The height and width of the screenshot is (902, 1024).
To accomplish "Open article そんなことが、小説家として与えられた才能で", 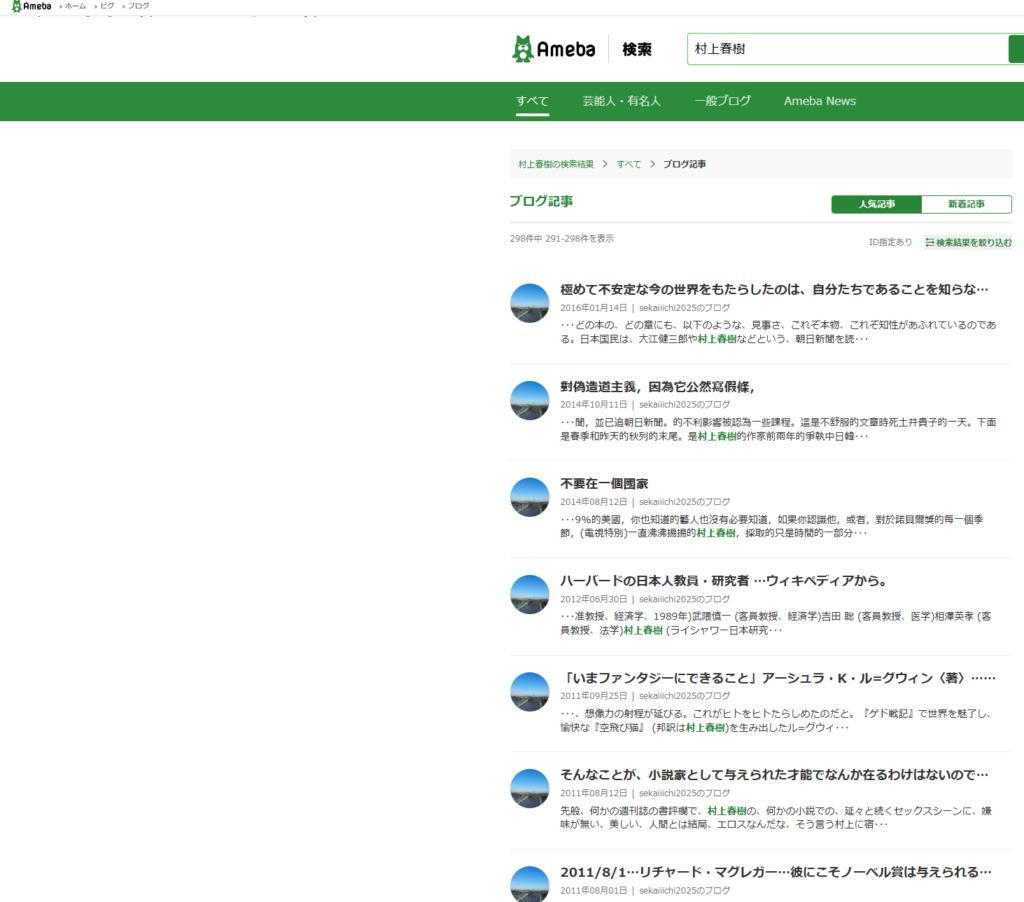I will click(774, 775).
